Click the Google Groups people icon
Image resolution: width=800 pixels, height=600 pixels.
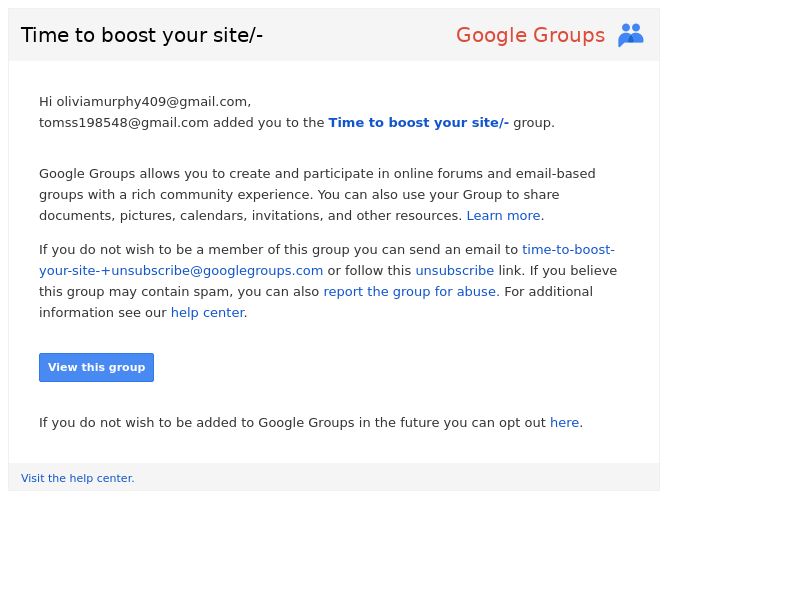[x=630, y=35]
